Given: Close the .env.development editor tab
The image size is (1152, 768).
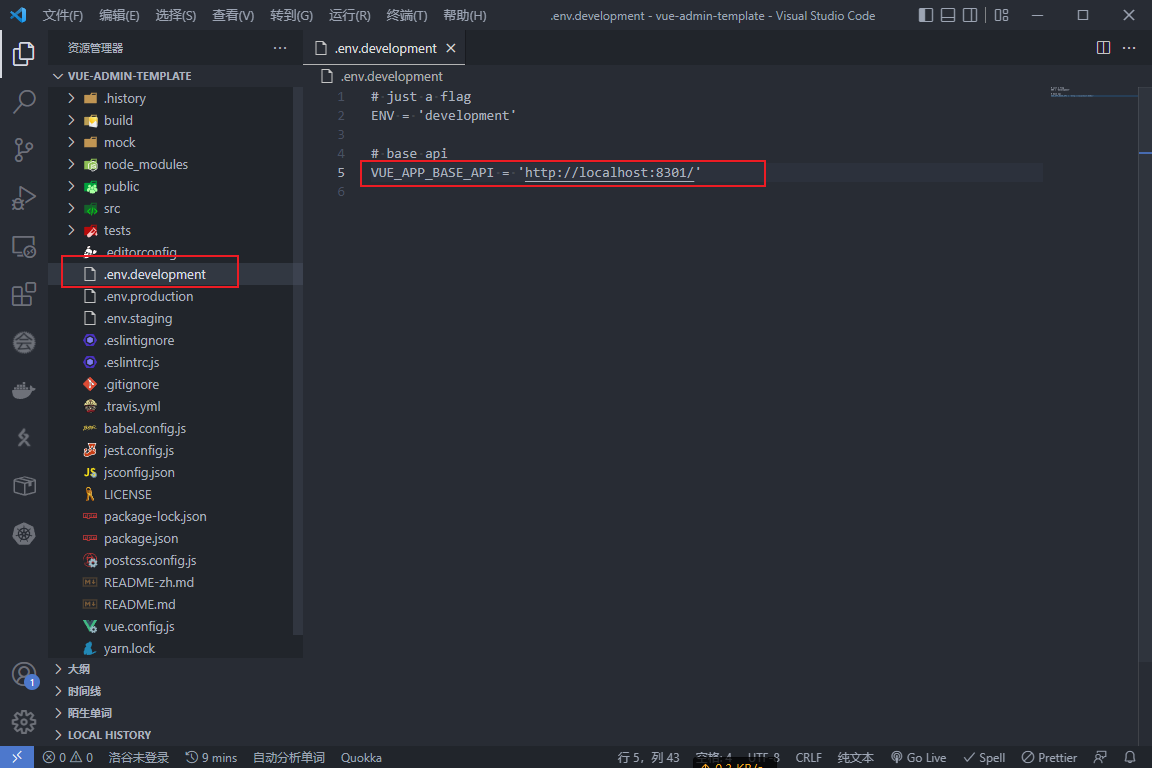Looking at the screenshot, I should 451,48.
